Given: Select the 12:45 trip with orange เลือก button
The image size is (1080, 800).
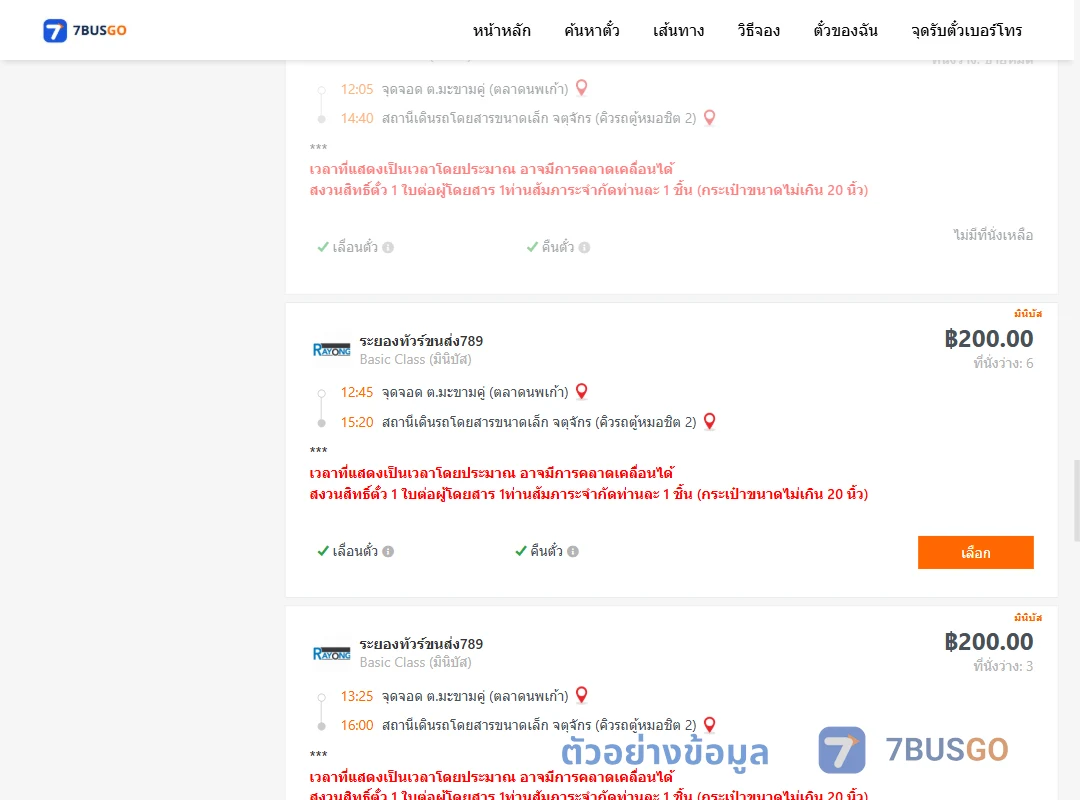Looking at the screenshot, I should (x=975, y=553).
